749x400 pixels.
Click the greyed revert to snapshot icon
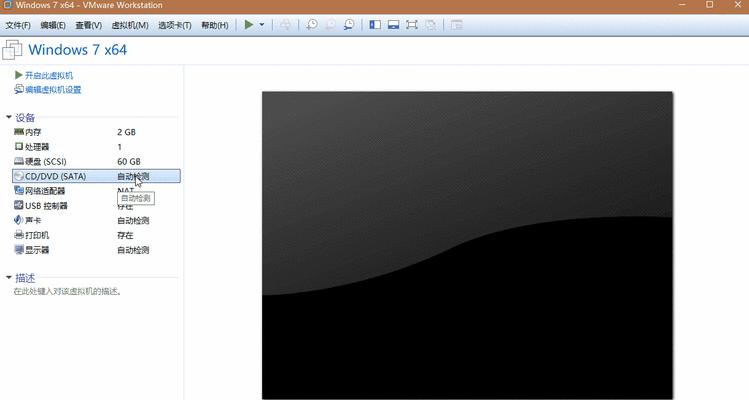click(x=331, y=24)
